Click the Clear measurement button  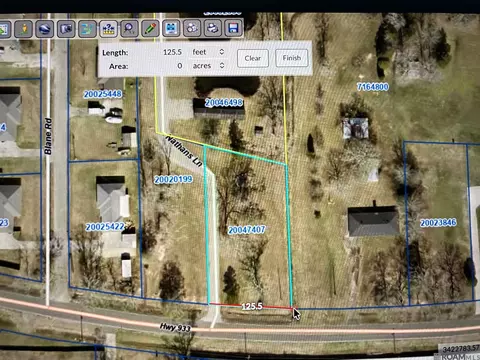(253, 58)
